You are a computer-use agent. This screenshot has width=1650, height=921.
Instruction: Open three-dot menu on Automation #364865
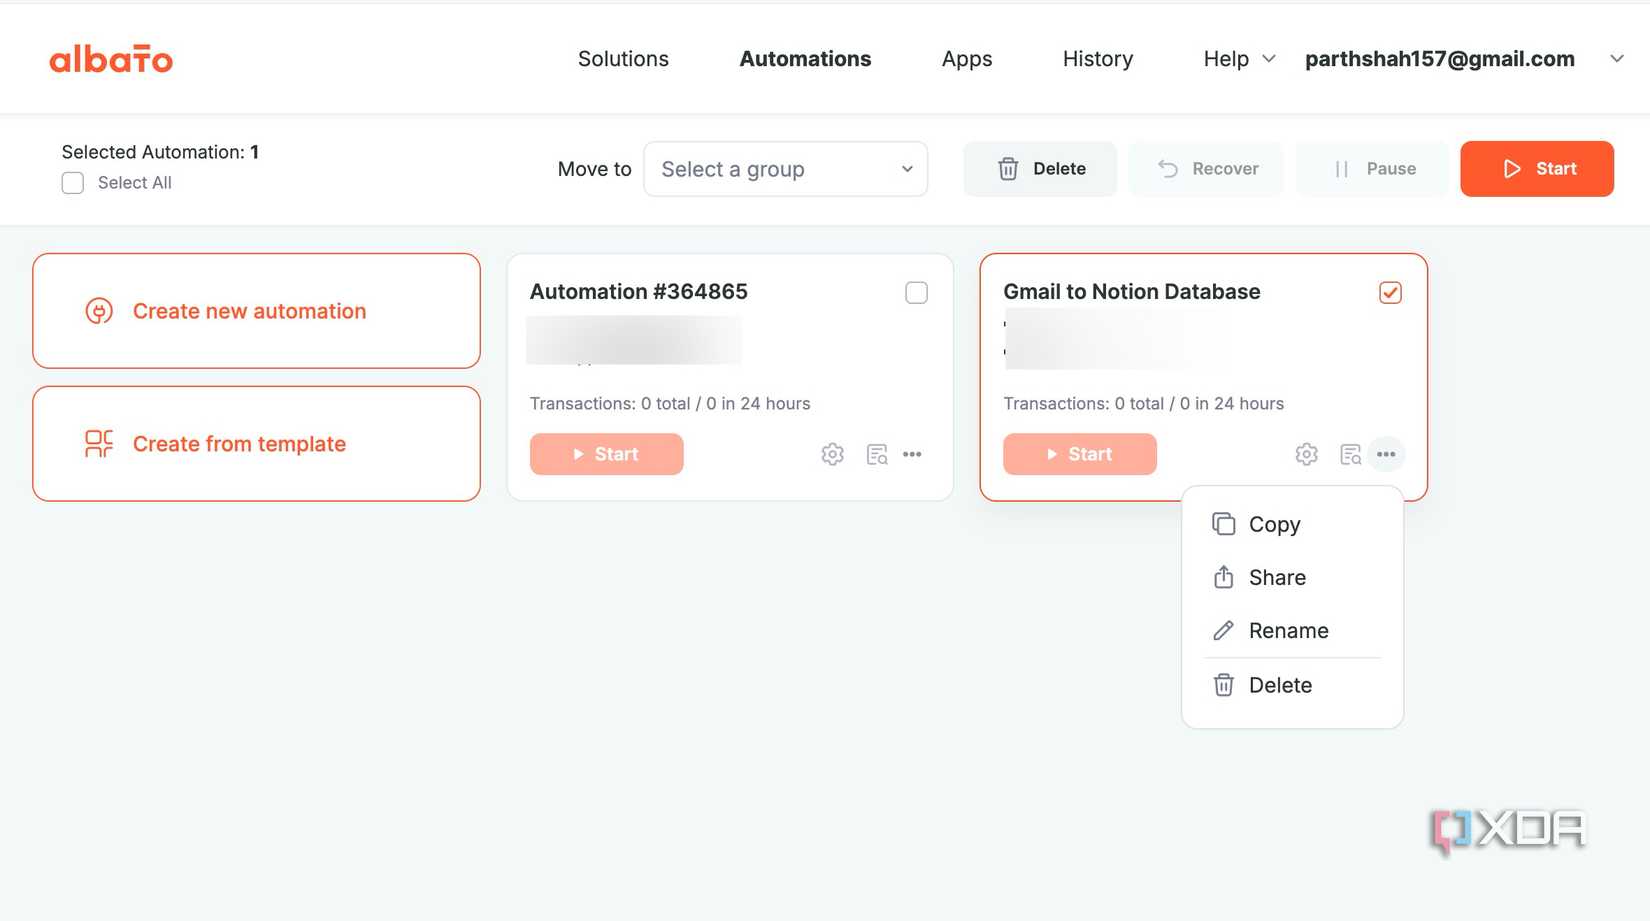(912, 454)
